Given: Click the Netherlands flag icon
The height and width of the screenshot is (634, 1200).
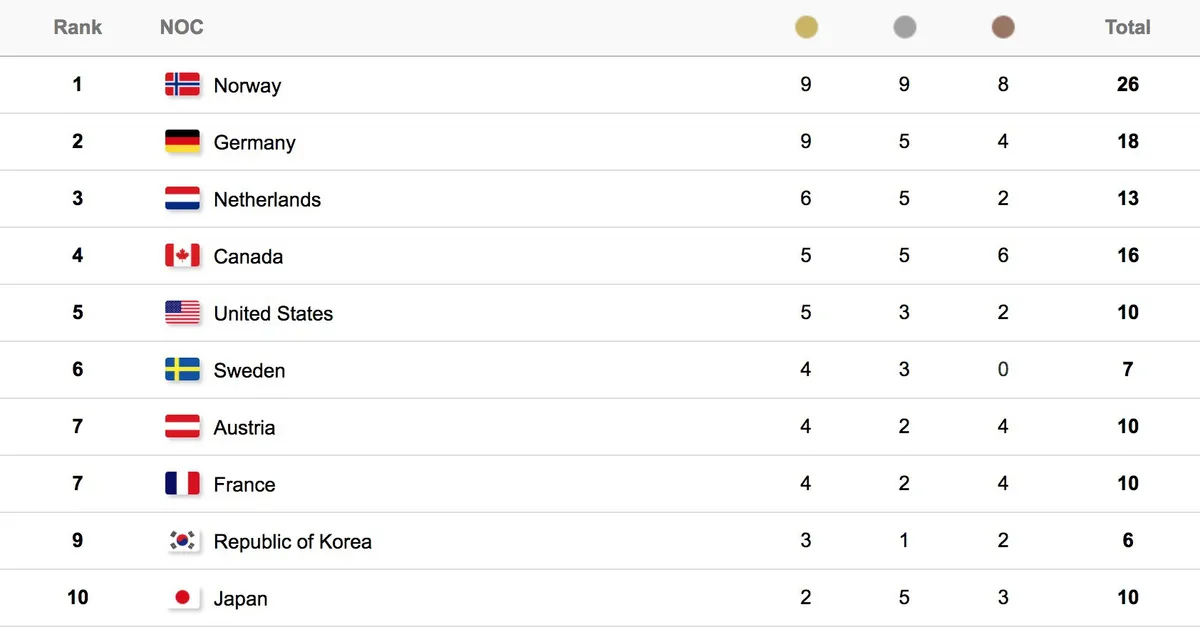Looking at the screenshot, I should tap(182, 198).
